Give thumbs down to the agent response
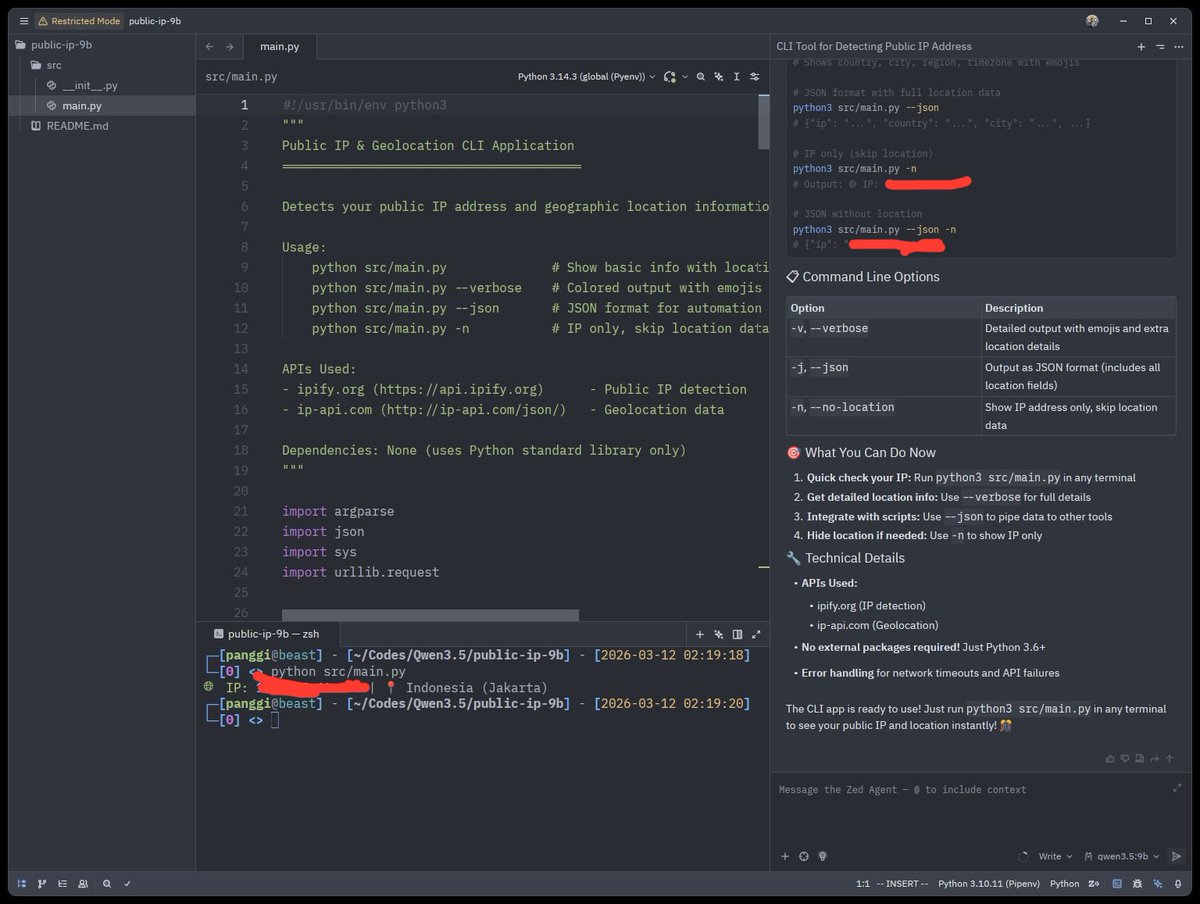 coord(1124,758)
